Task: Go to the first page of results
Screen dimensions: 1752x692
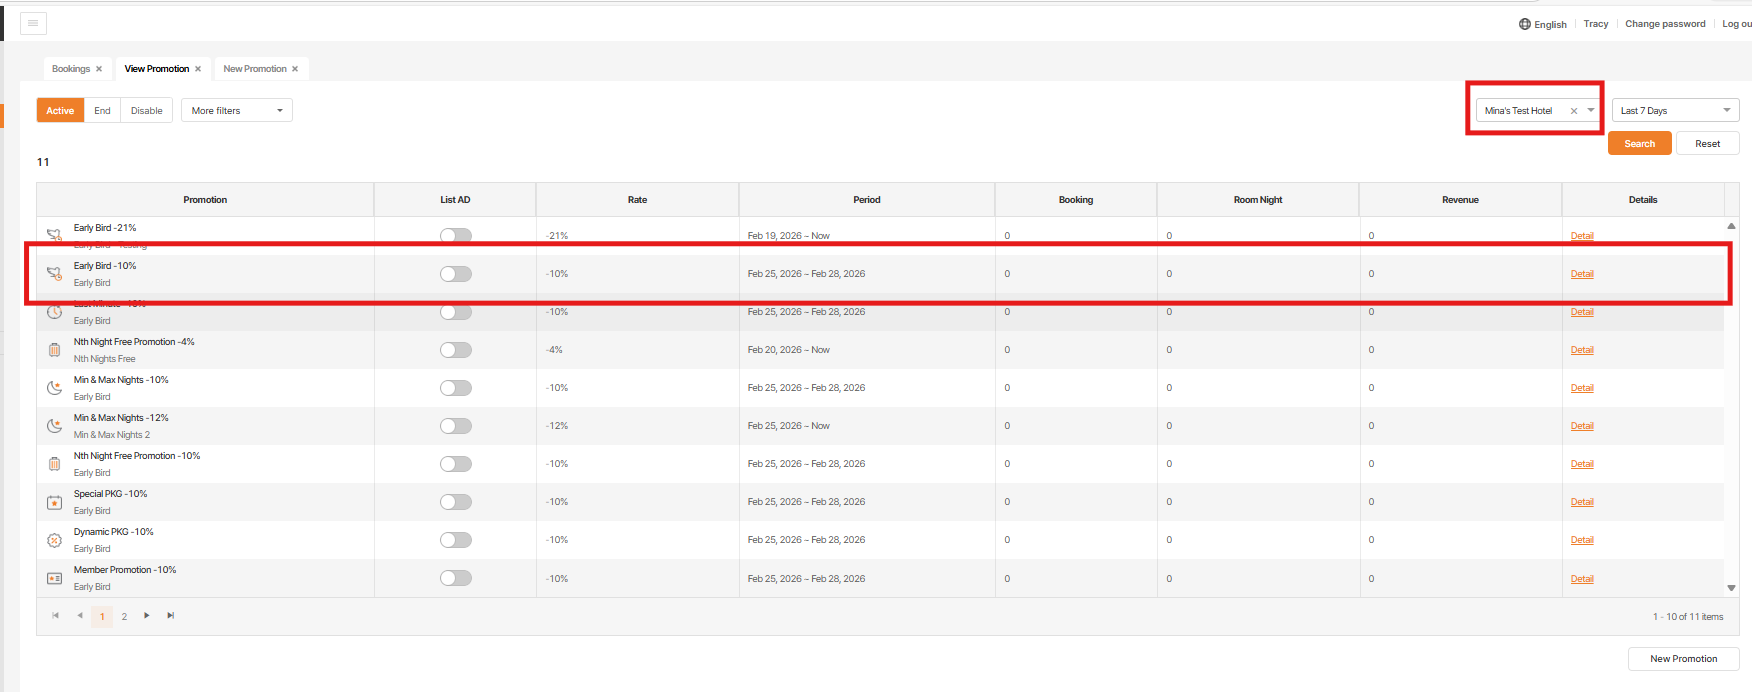Action: pyautogui.click(x=55, y=615)
